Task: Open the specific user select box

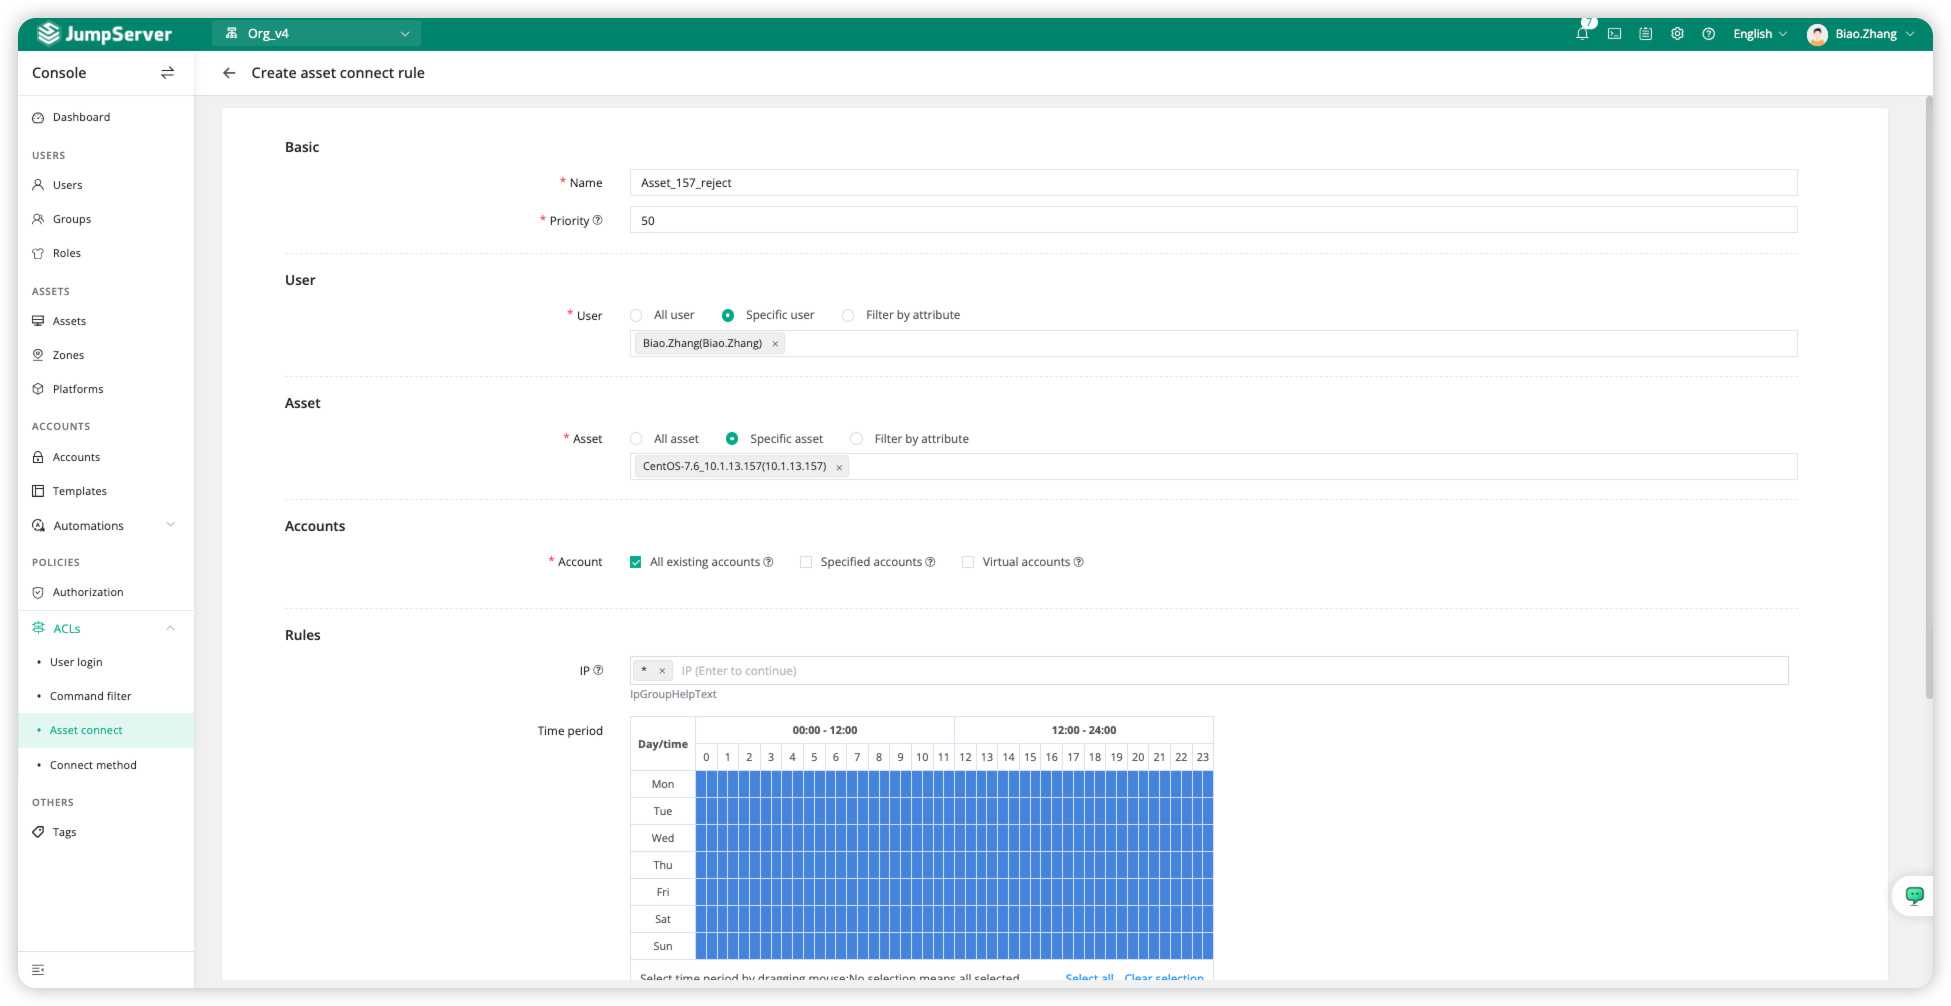Action: click(x=1213, y=344)
